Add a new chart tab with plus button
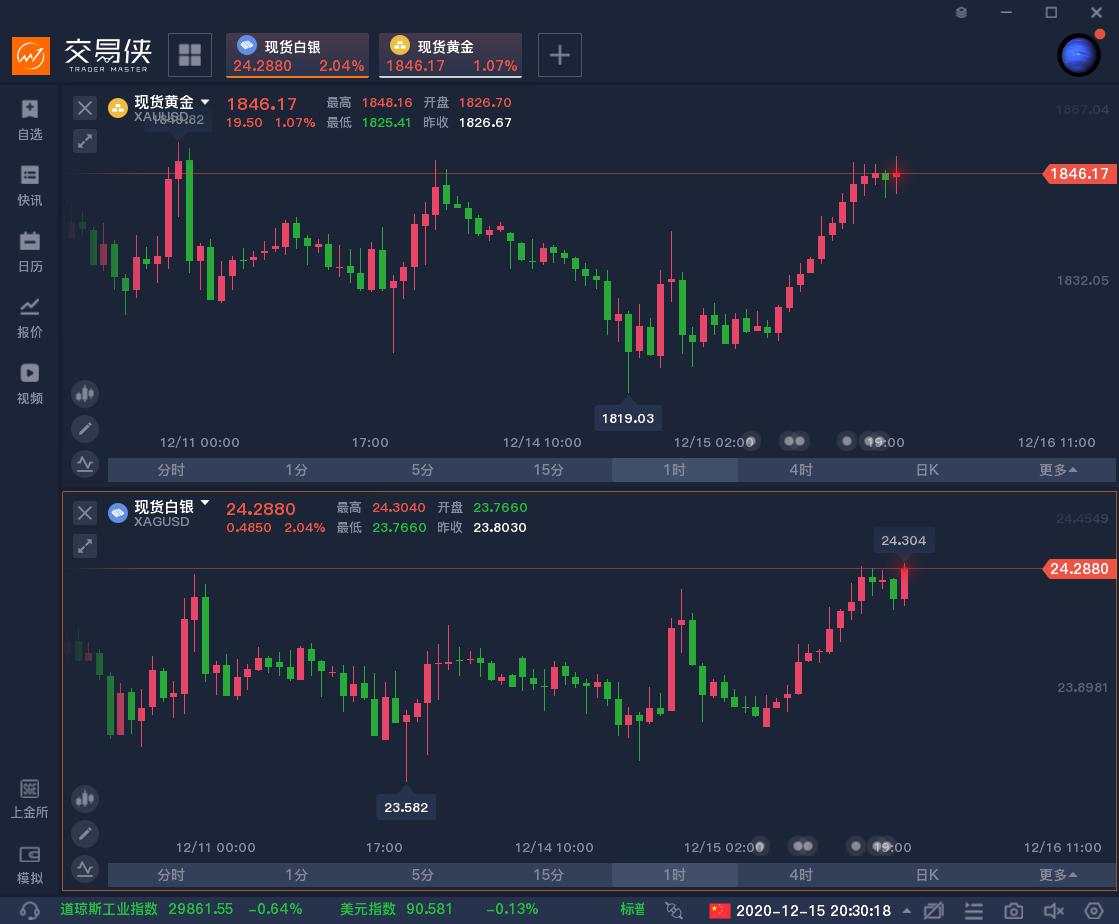 [x=560, y=55]
